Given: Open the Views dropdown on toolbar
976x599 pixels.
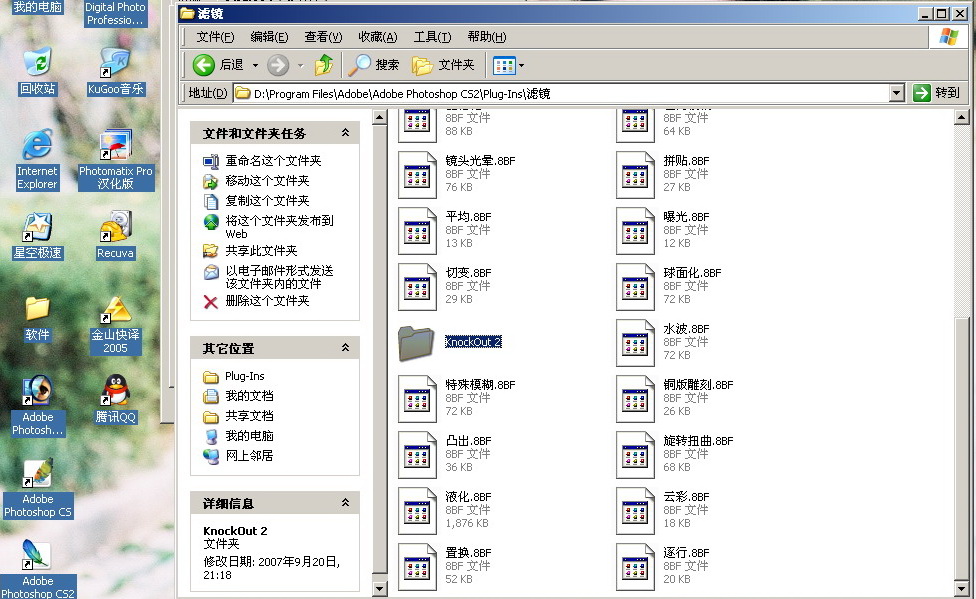Looking at the screenshot, I should [x=509, y=65].
